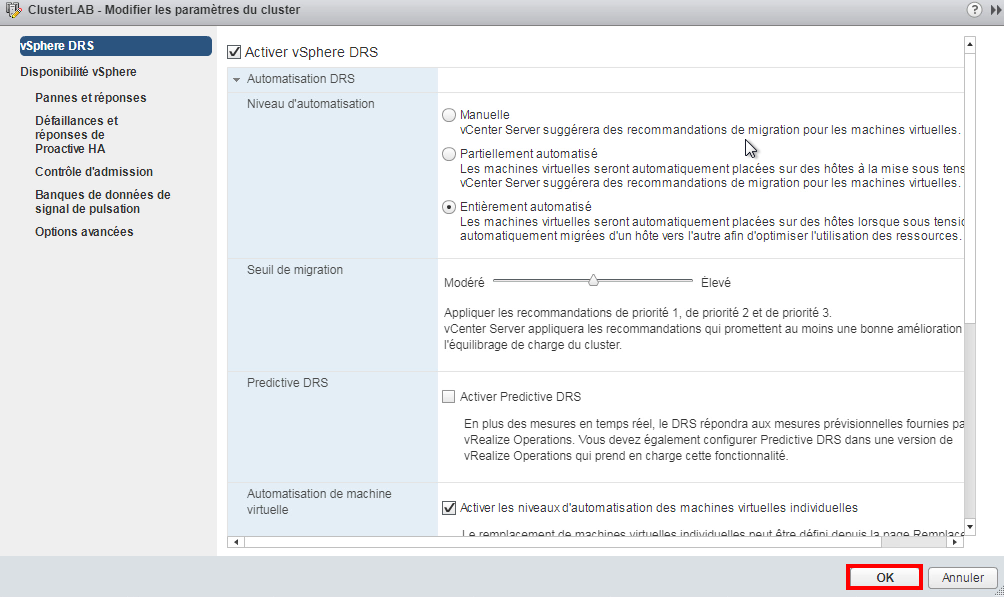Image resolution: width=1004 pixels, height=597 pixels.
Task: Click the horizontal scrollbar thumb
Action: coord(563,542)
